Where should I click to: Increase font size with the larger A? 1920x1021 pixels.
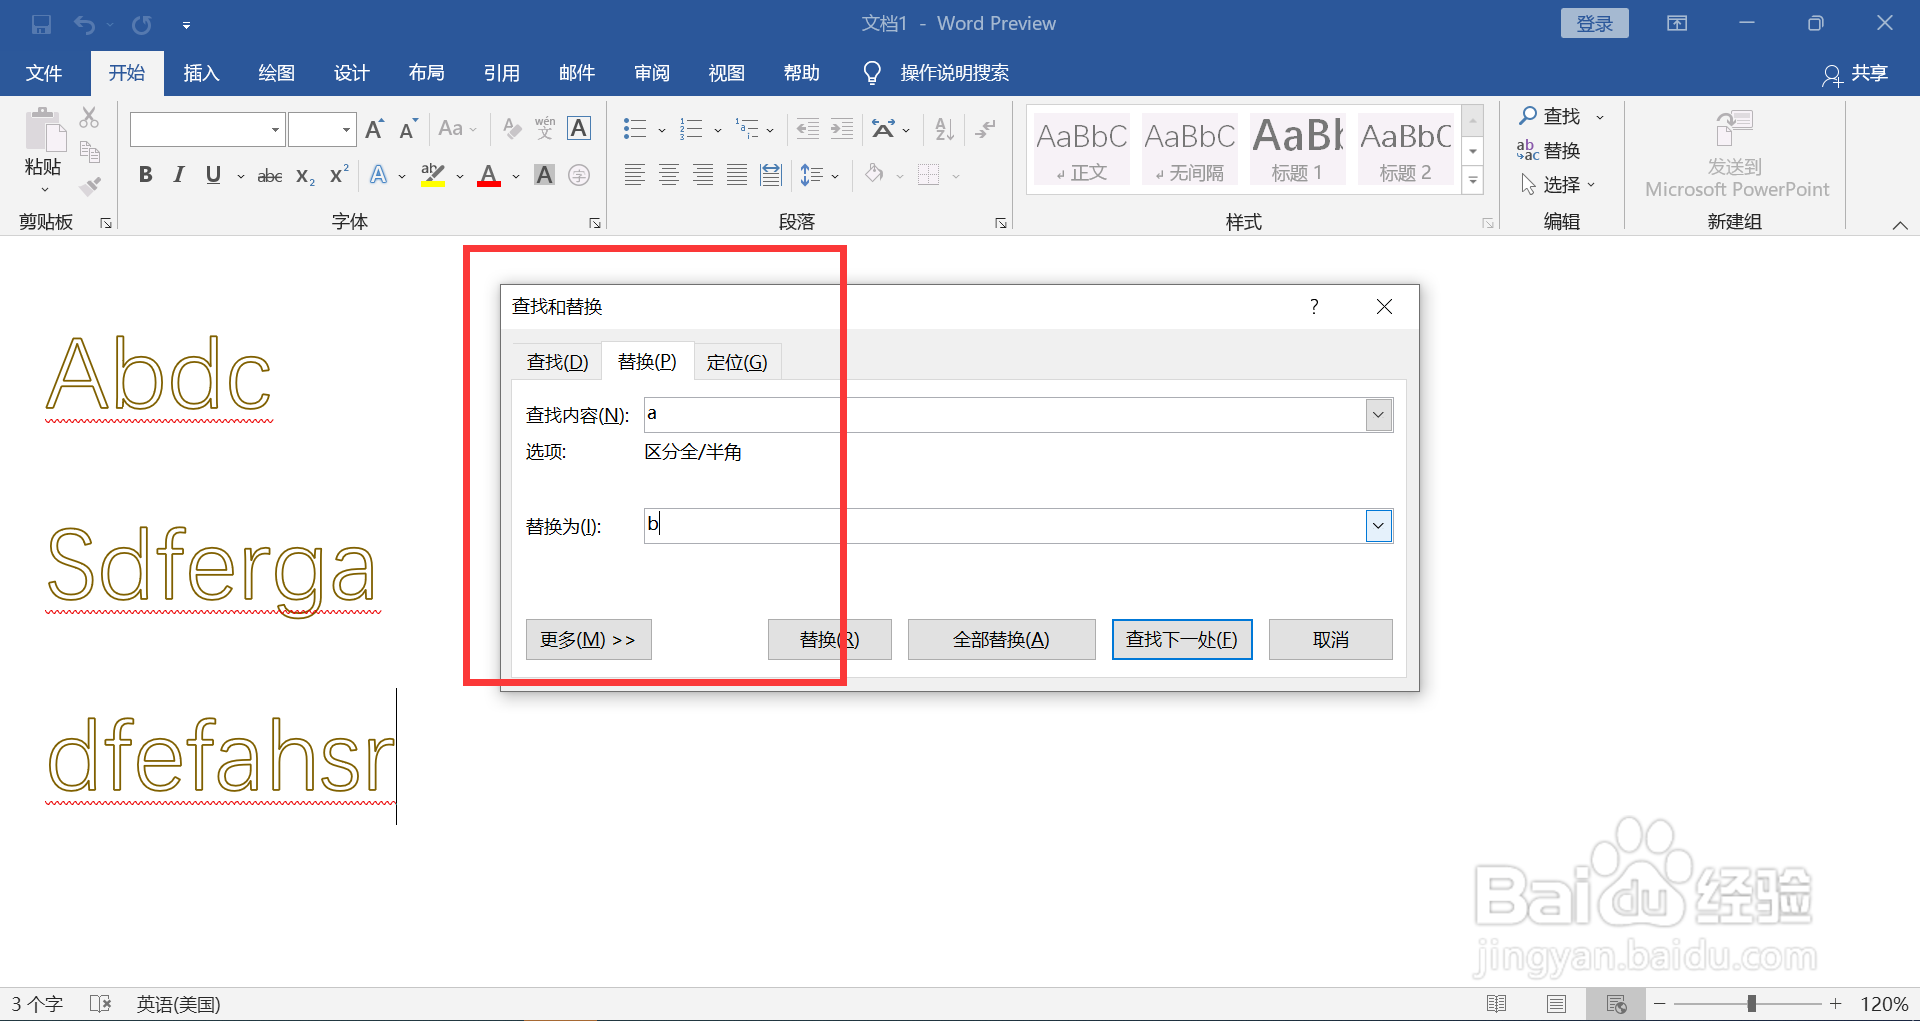[x=375, y=129]
